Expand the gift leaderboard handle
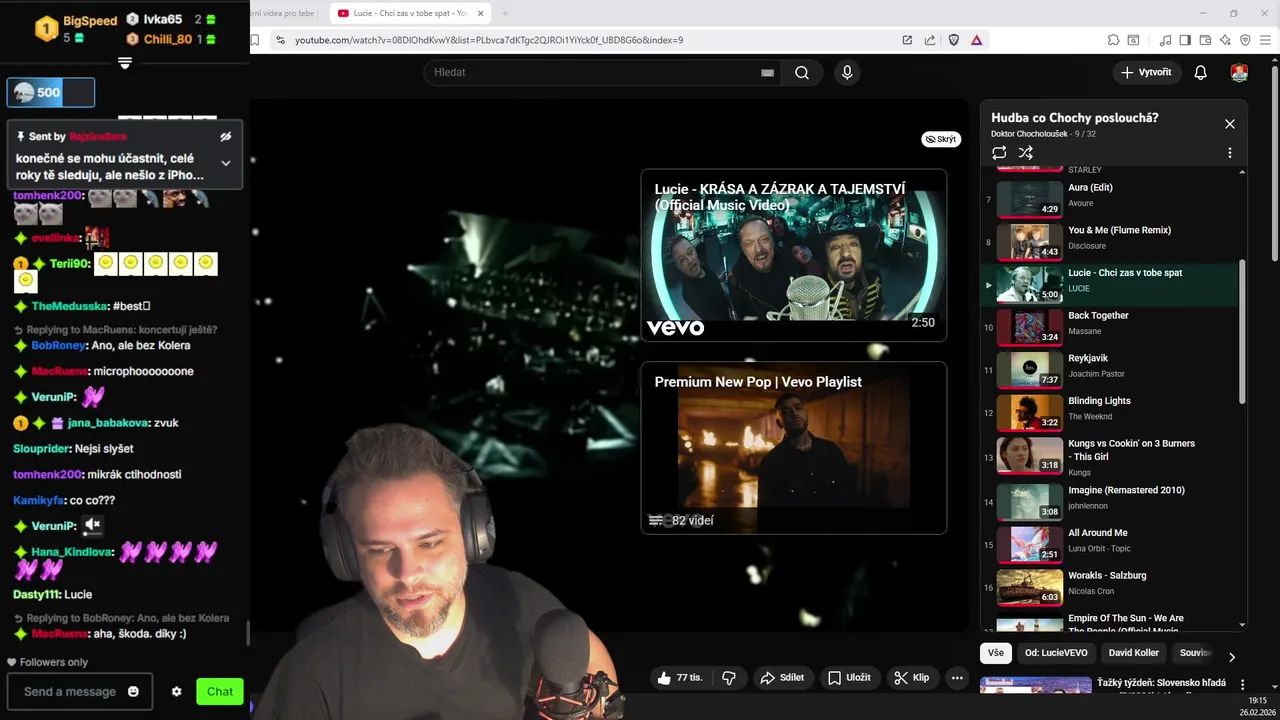The height and width of the screenshot is (720, 1280). 125,63
